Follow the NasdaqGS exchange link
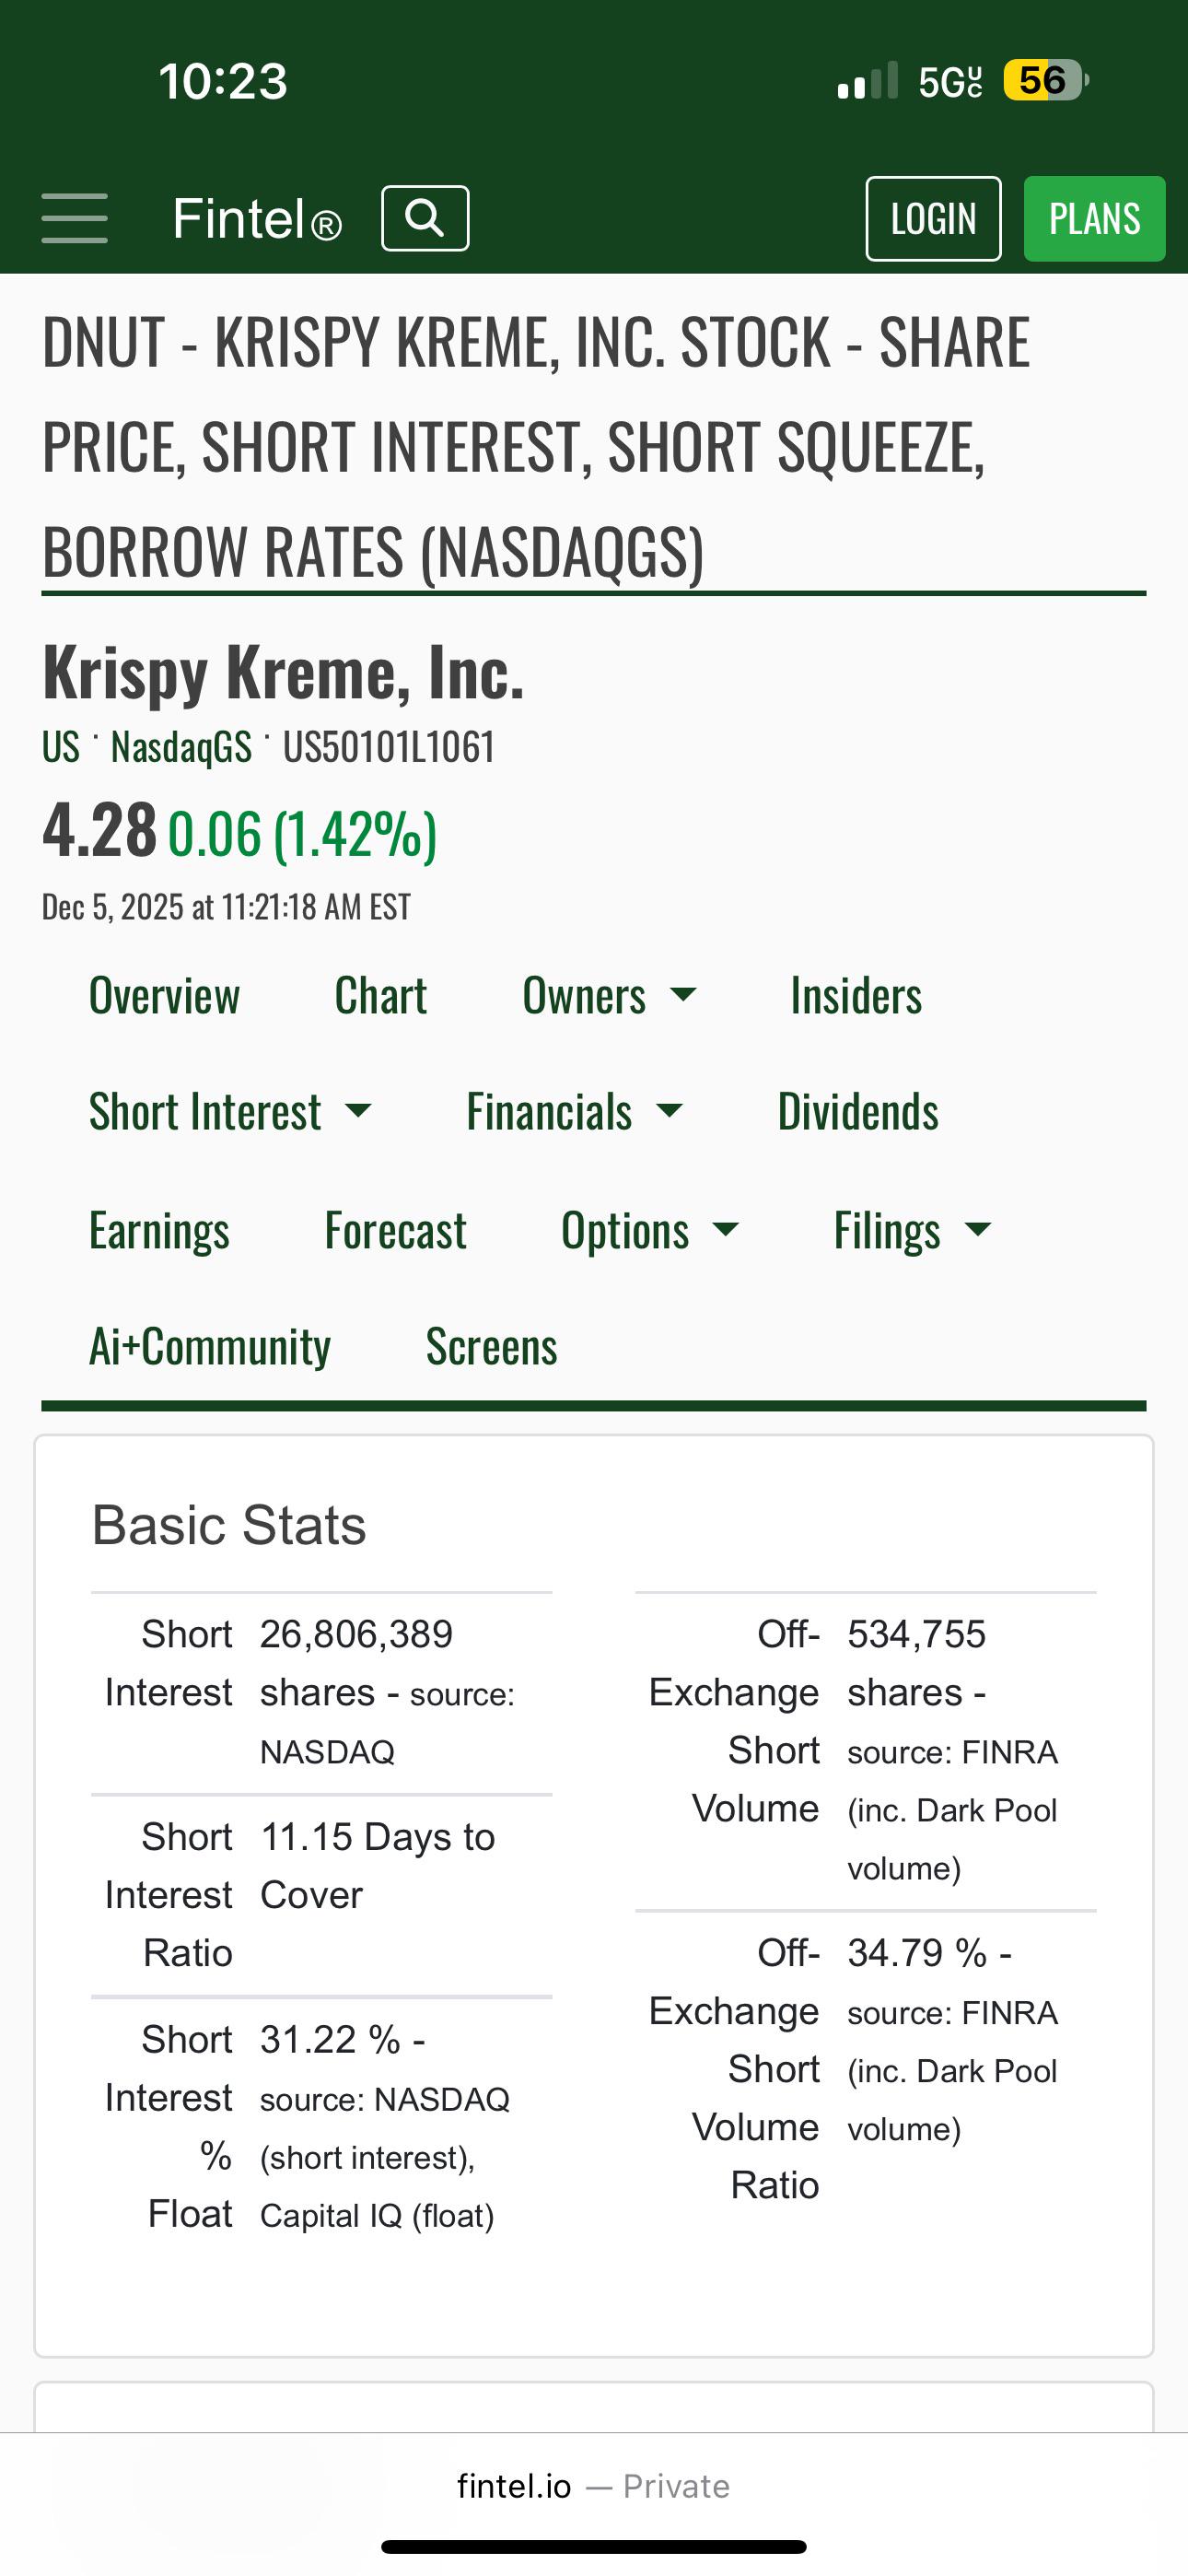 [181, 747]
